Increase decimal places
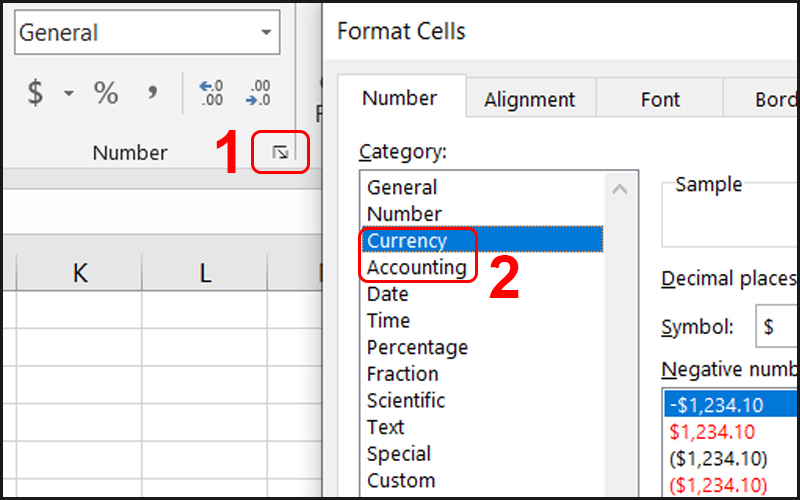 point(211,93)
